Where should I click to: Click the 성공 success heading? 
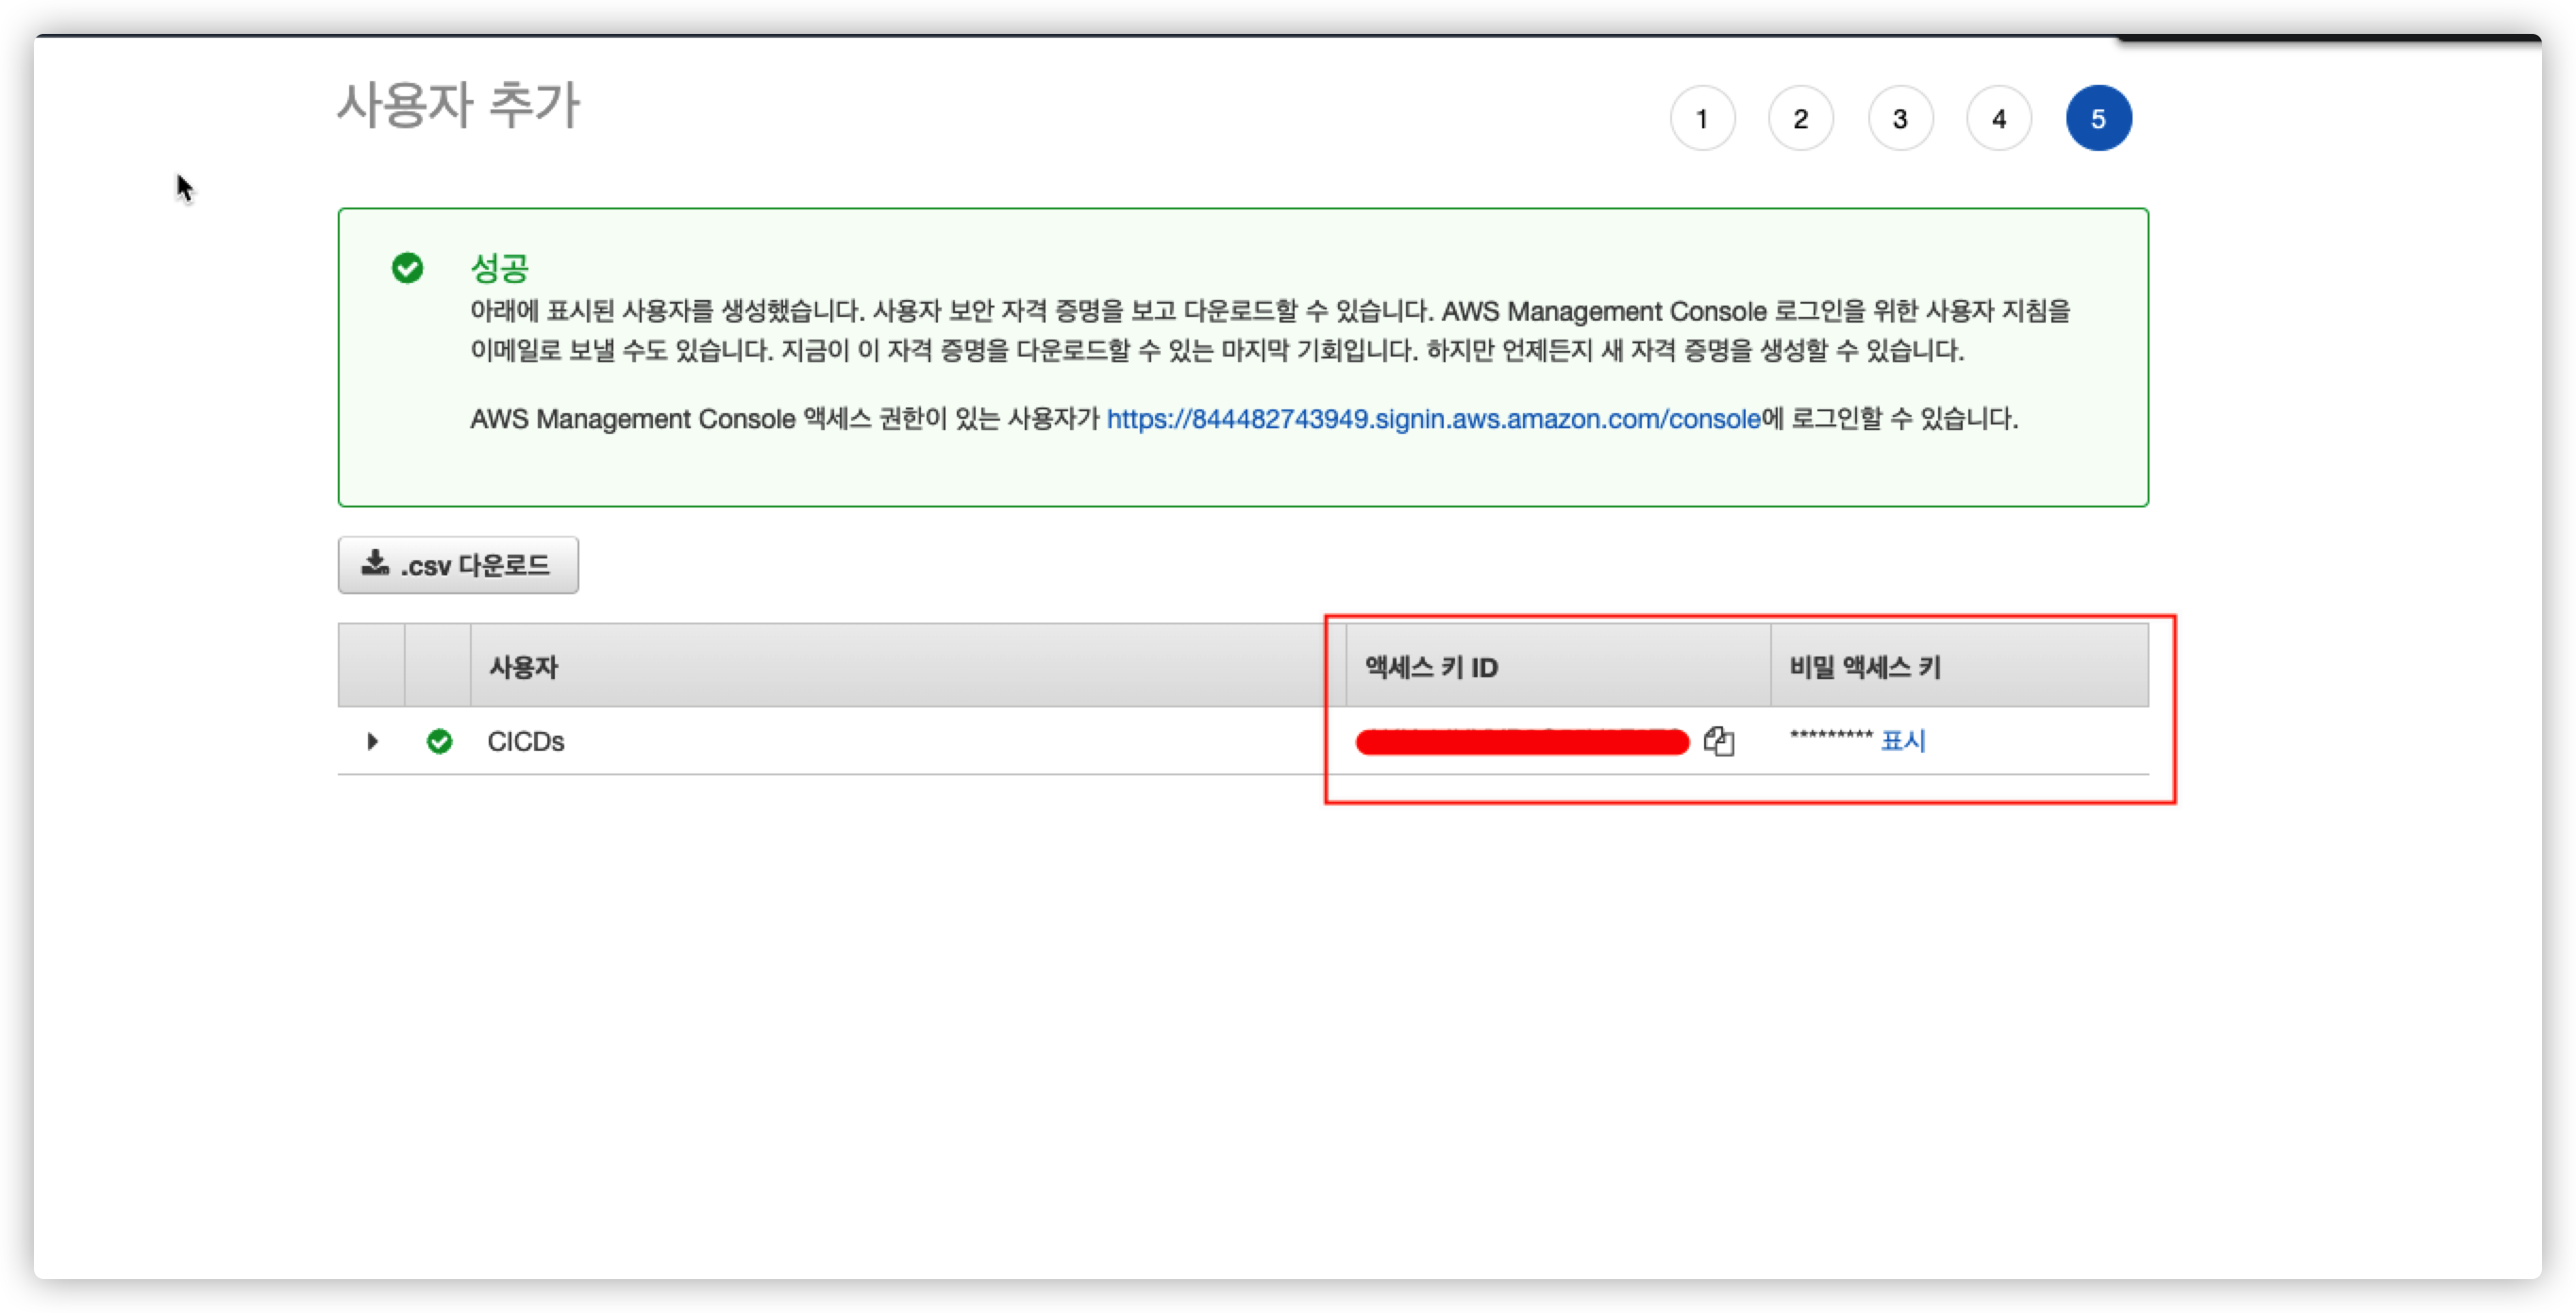499,268
